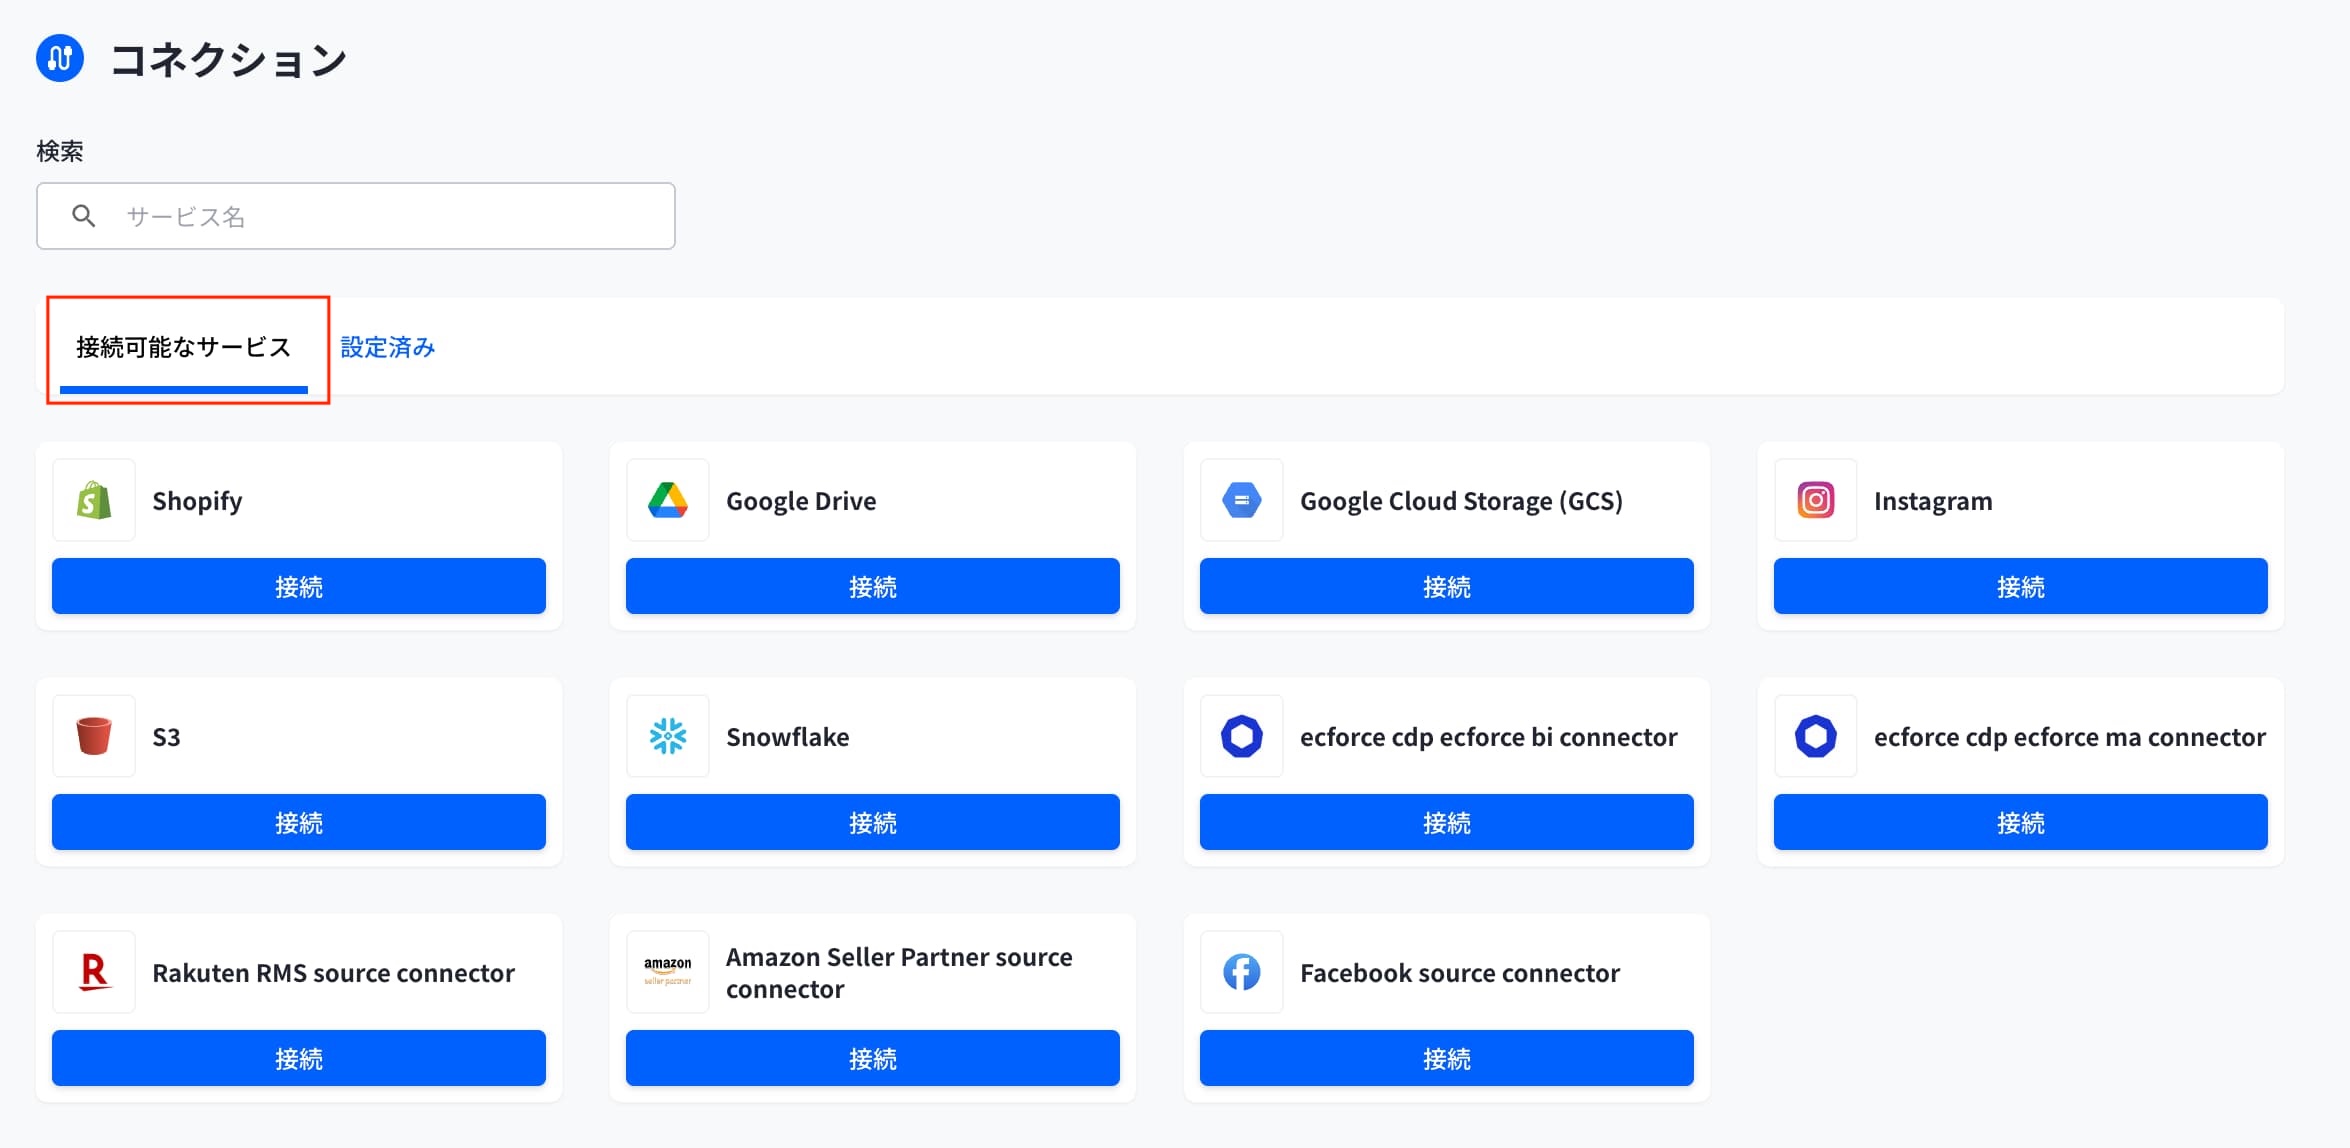Click the Google Cloud Storage hexagon icon
The image size is (2350, 1148).
pos(1242,500)
